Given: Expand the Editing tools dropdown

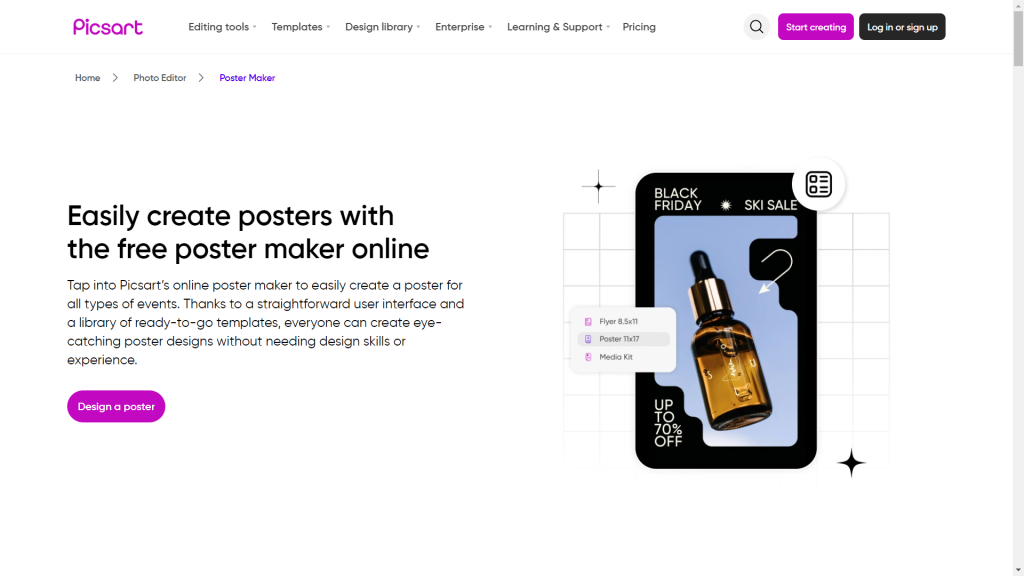Looking at the screenshot, I should pyautogui.click(x=219, y=27).
